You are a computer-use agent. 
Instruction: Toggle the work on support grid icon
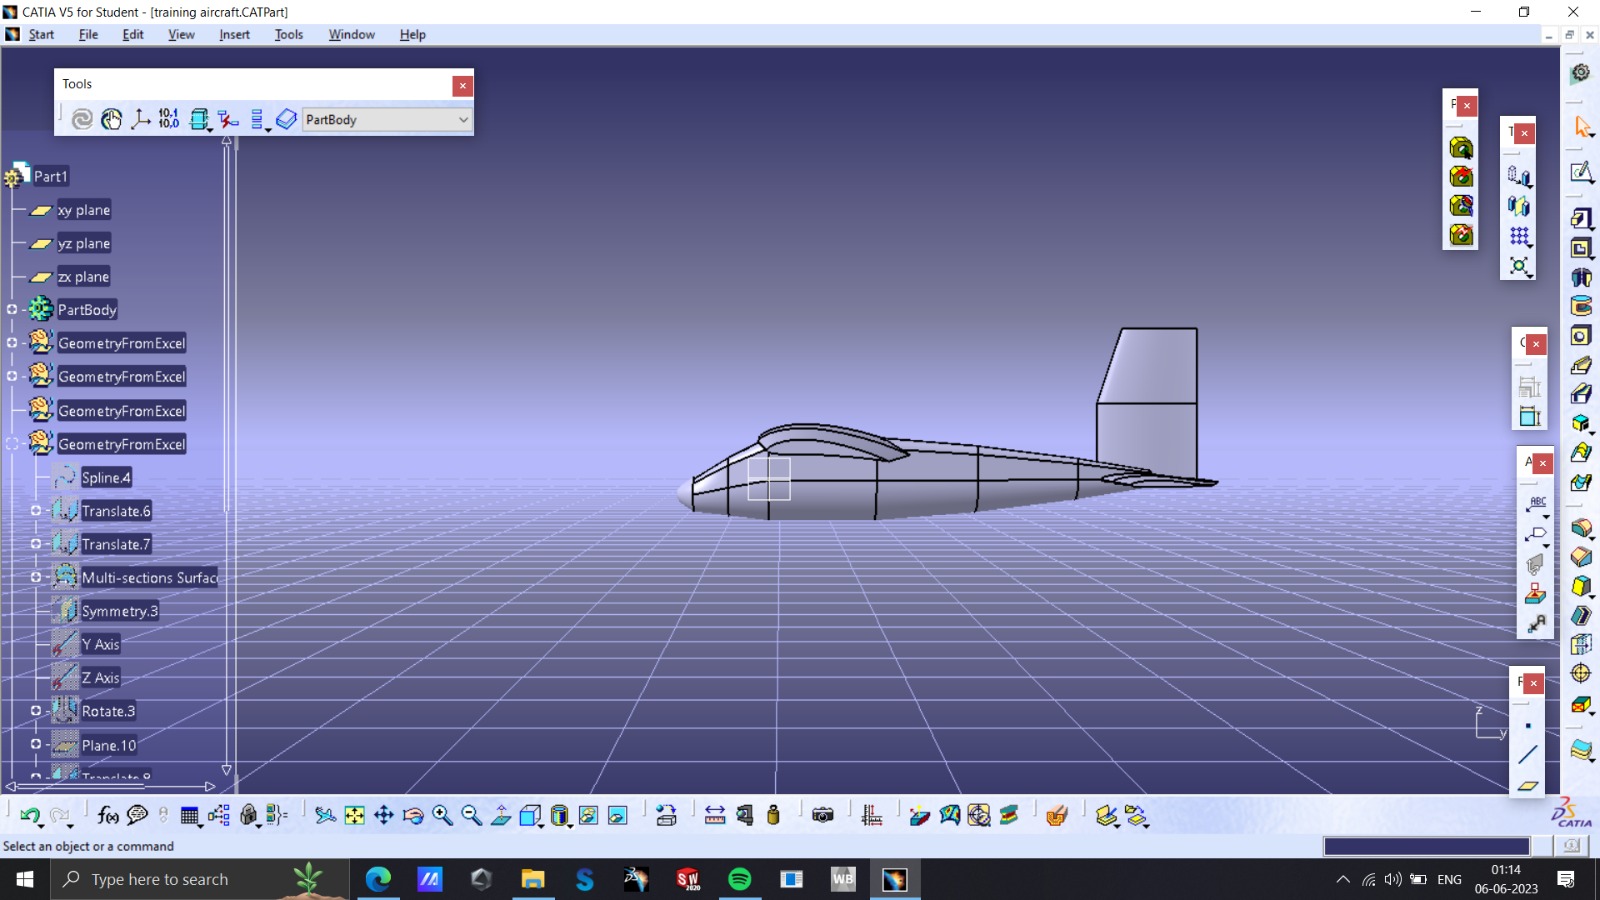871,816
